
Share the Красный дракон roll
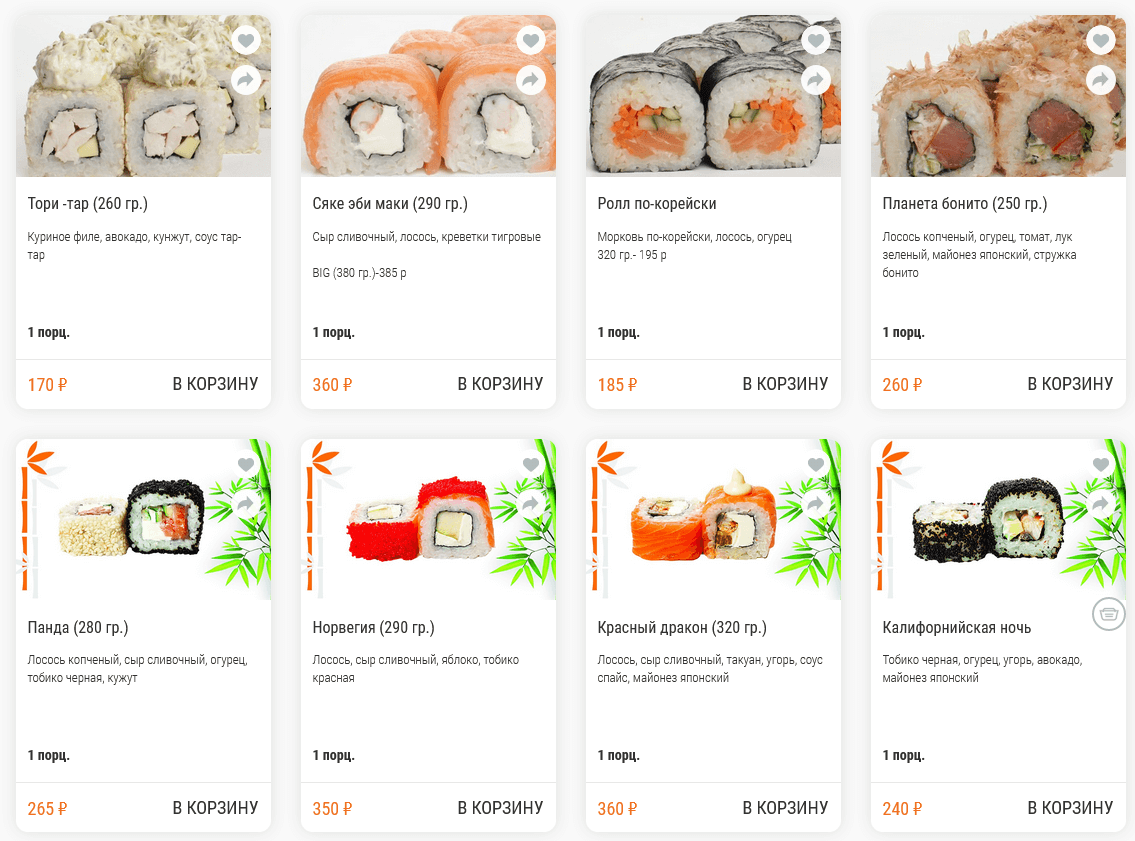[x=816, y=504]
